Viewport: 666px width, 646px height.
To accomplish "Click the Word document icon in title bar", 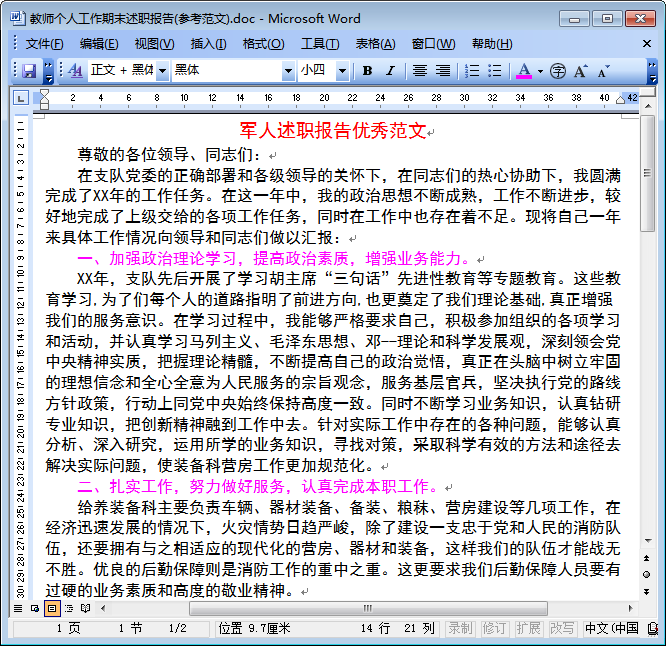I will pos(17,18).
